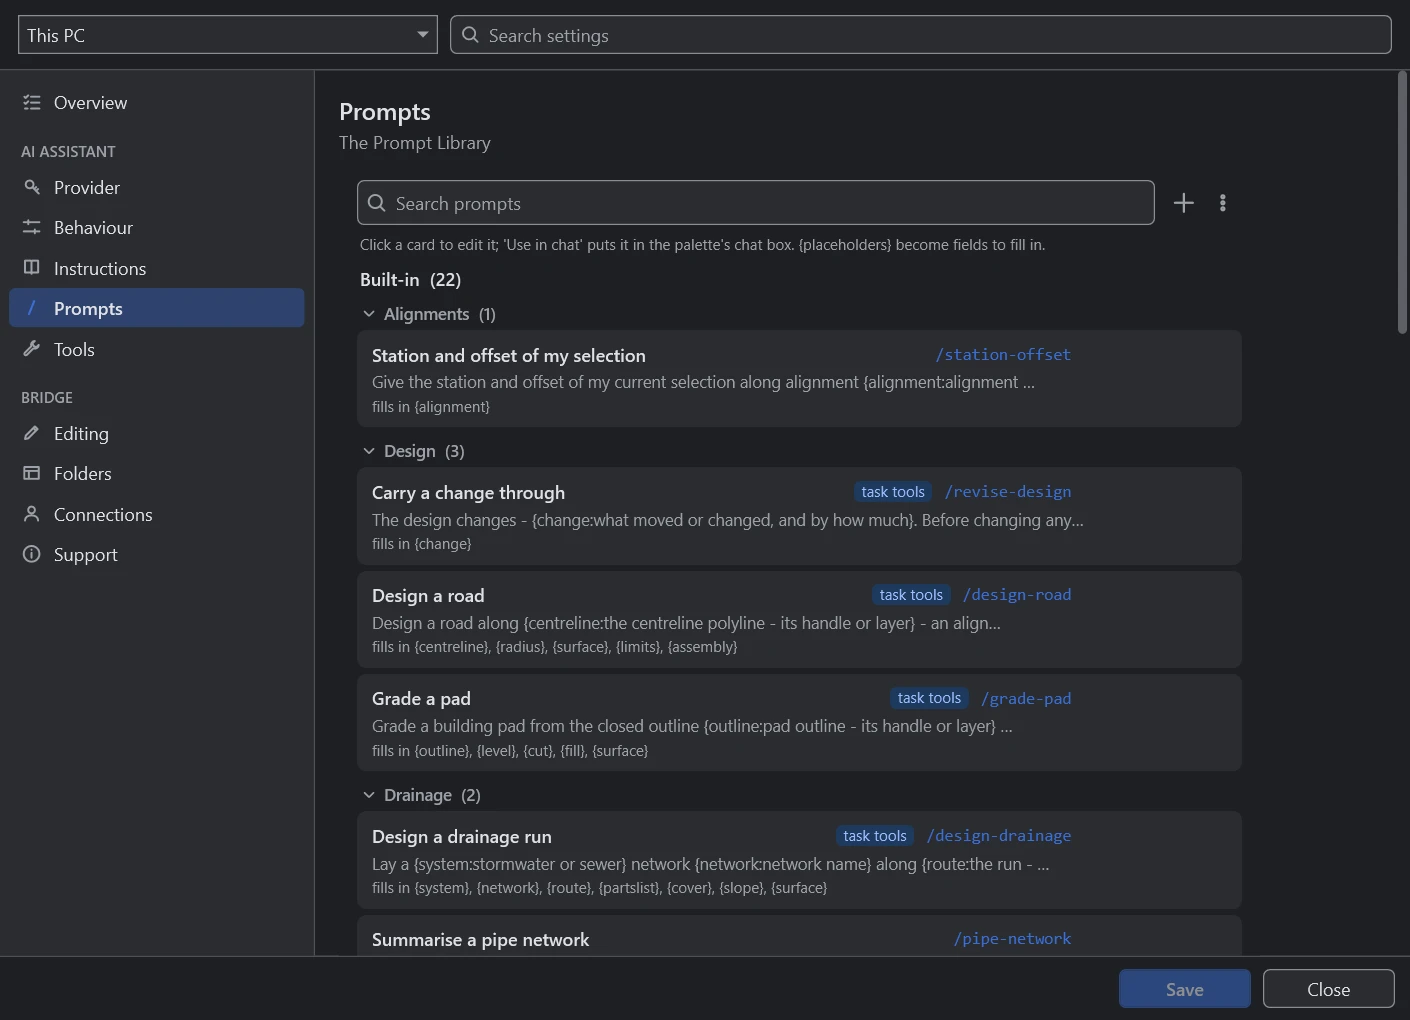The width and height of the screenshot is (1410, 1020).
Task: Click the /station-offset command link
Action: 1003,355
